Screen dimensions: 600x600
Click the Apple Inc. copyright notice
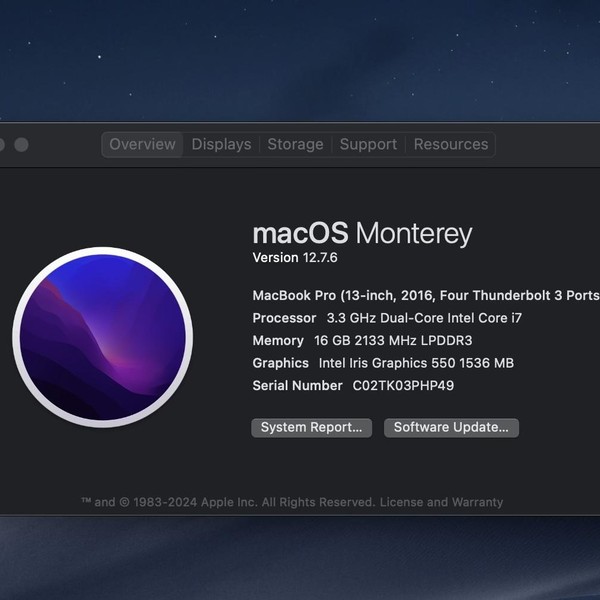tap(228, 502)
